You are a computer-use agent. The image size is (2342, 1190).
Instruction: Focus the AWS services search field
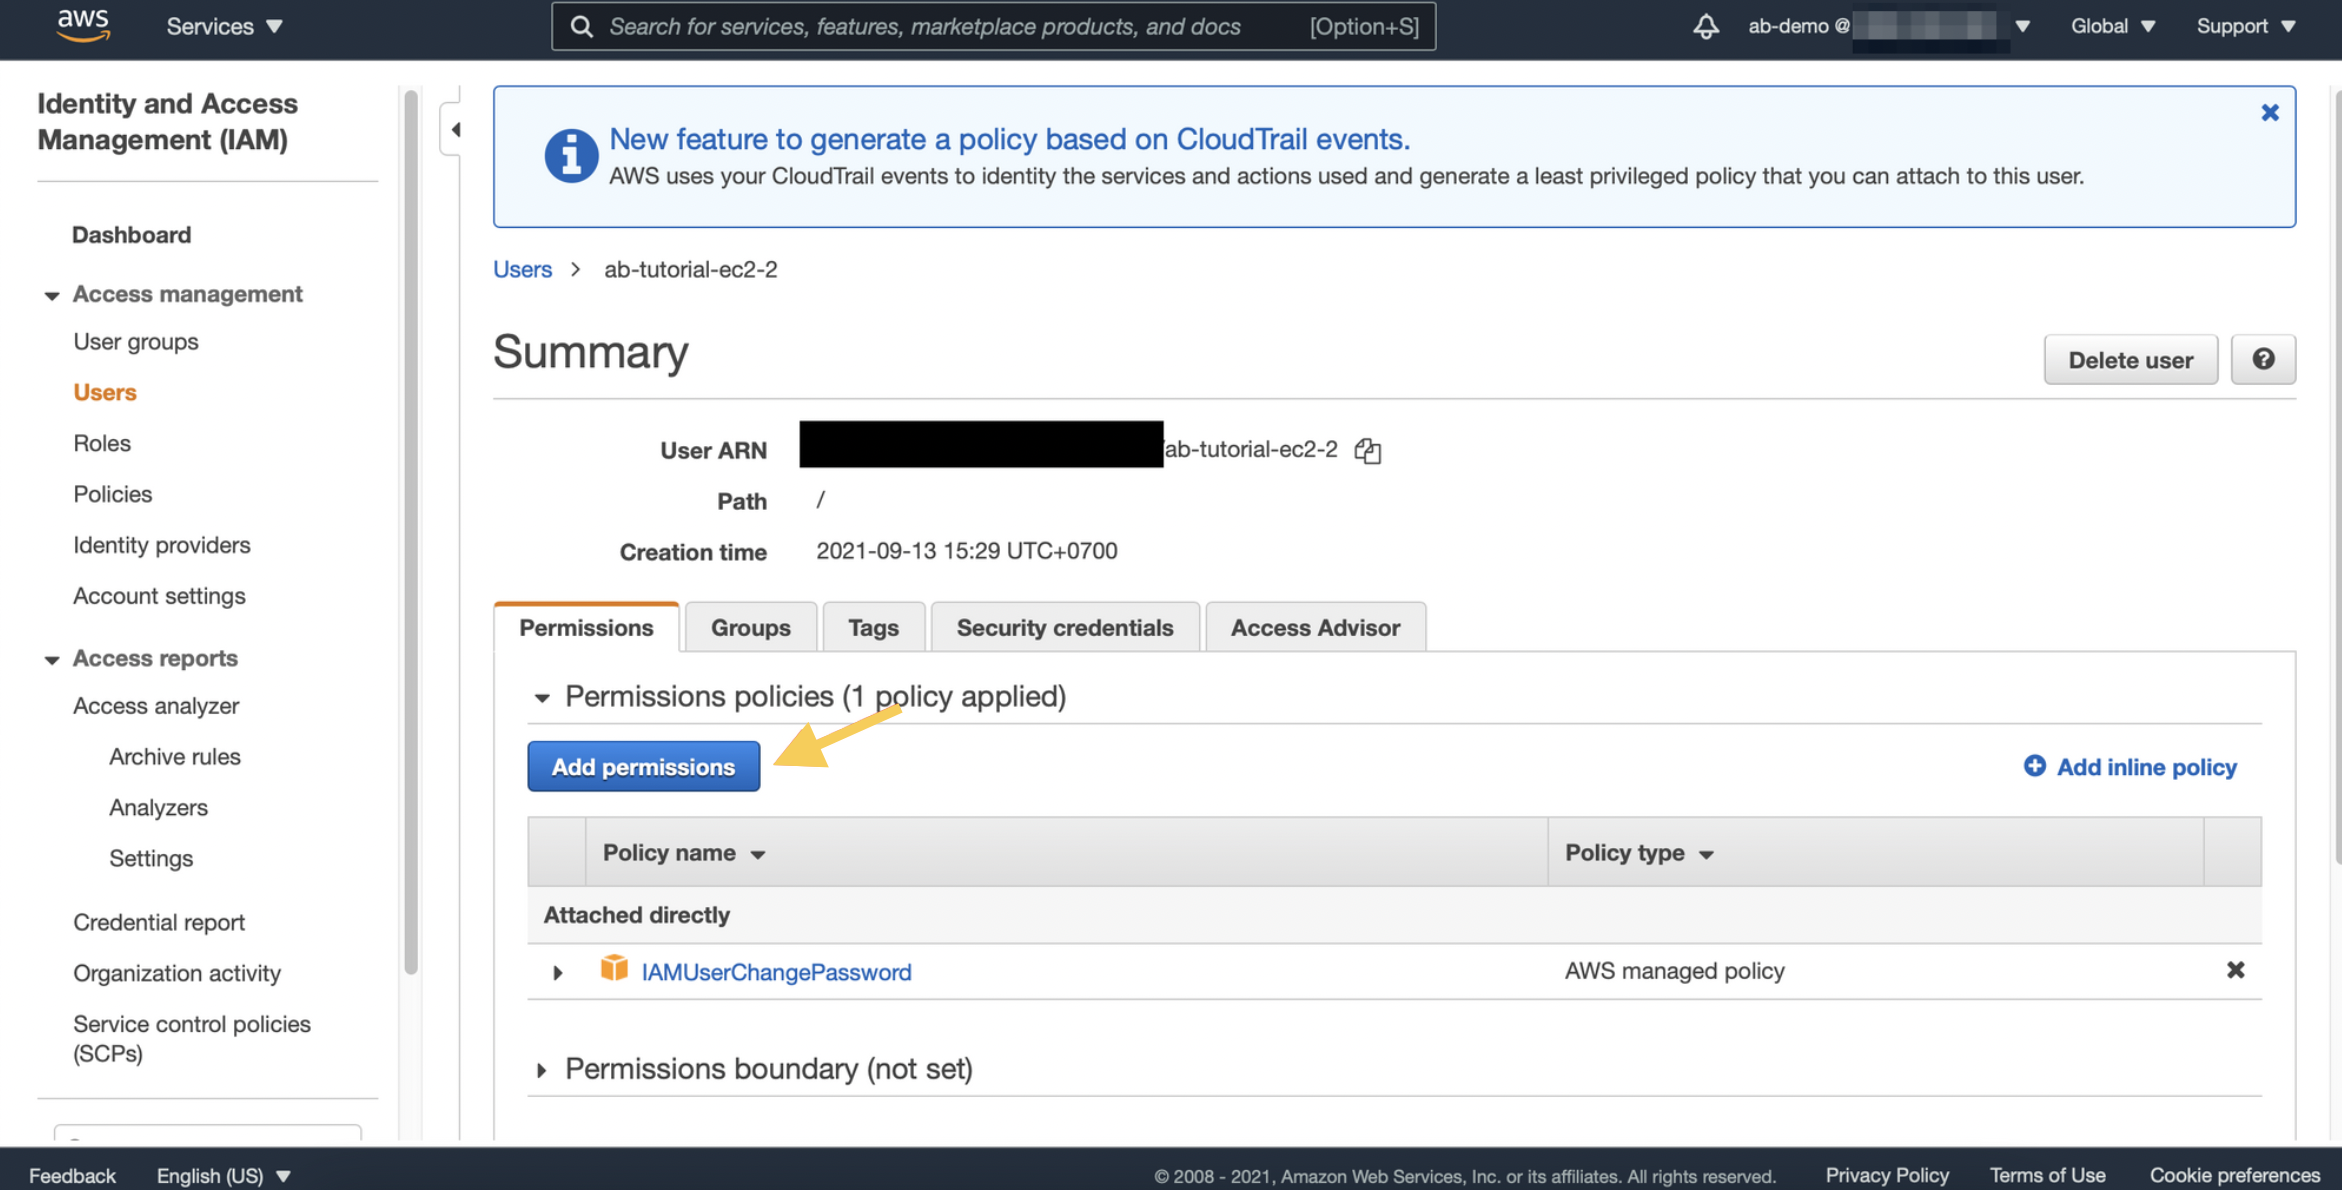993,27
